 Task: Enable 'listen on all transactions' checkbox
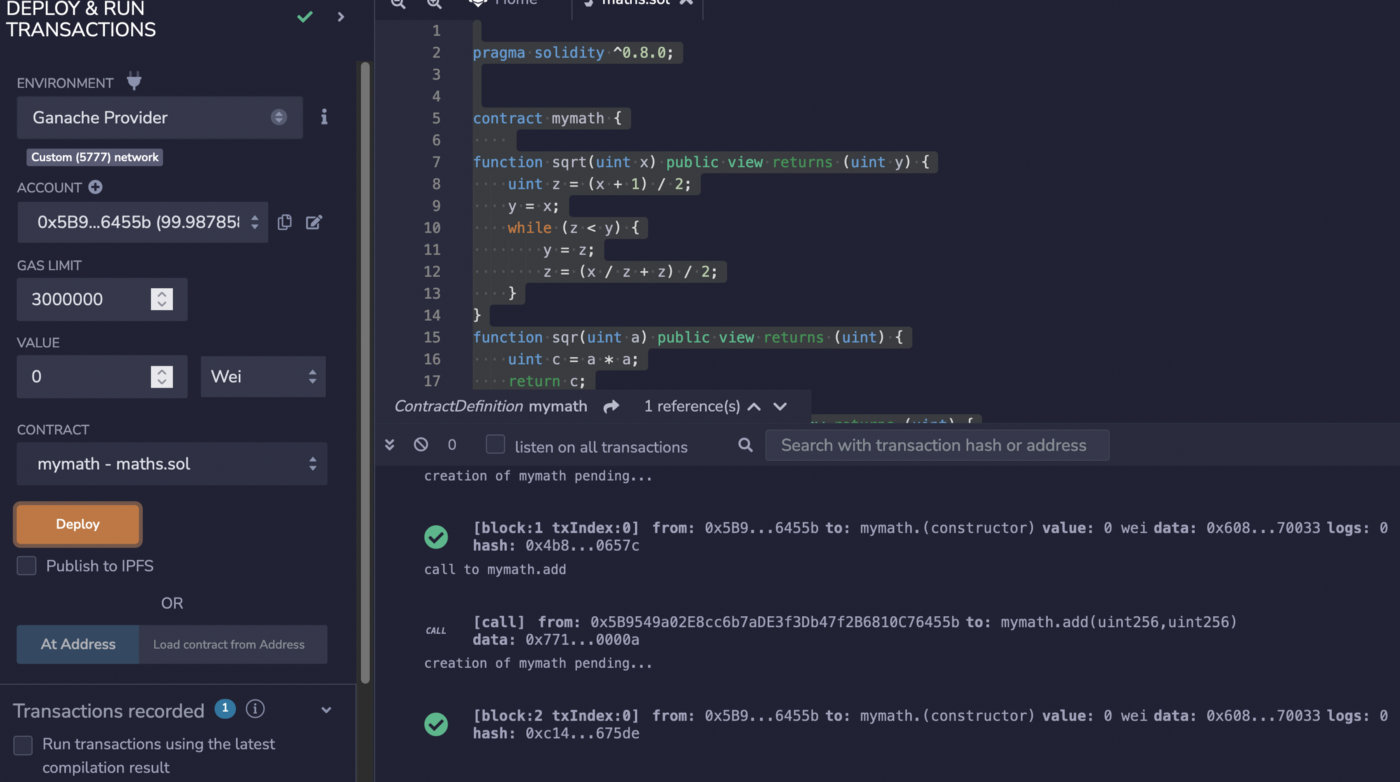click(x=495, y=445)
